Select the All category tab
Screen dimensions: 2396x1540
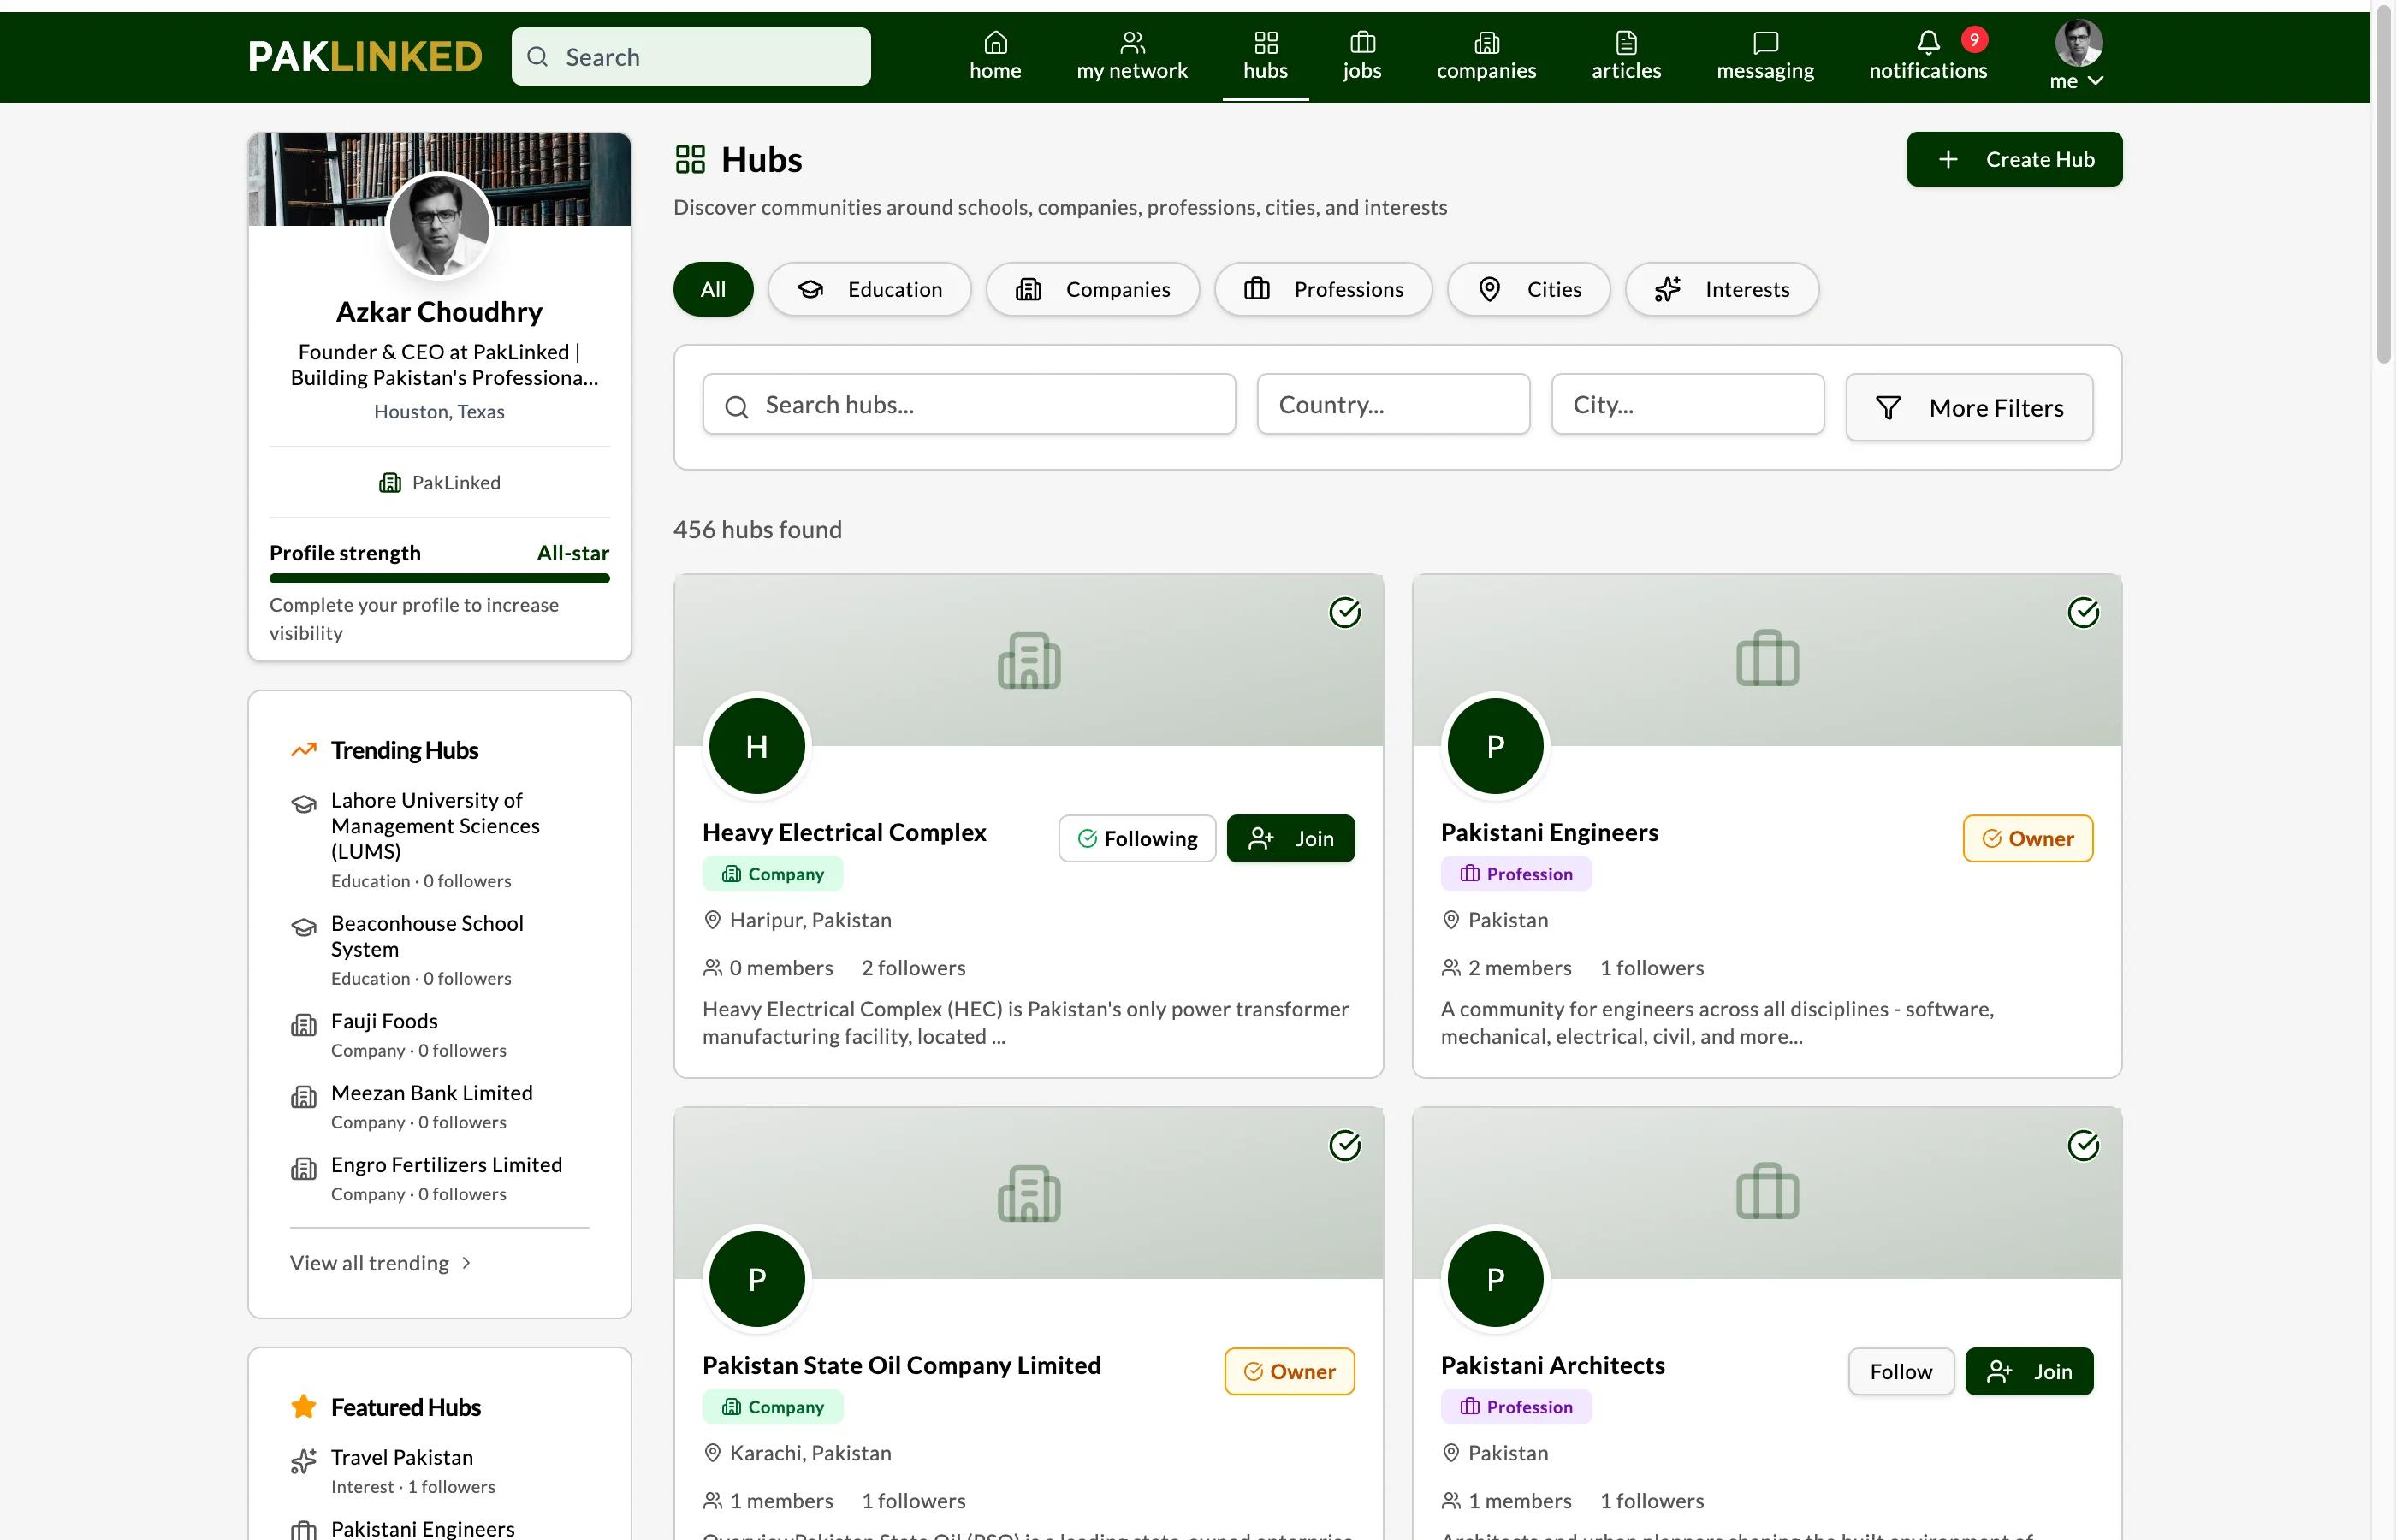[x=712, y=289]
